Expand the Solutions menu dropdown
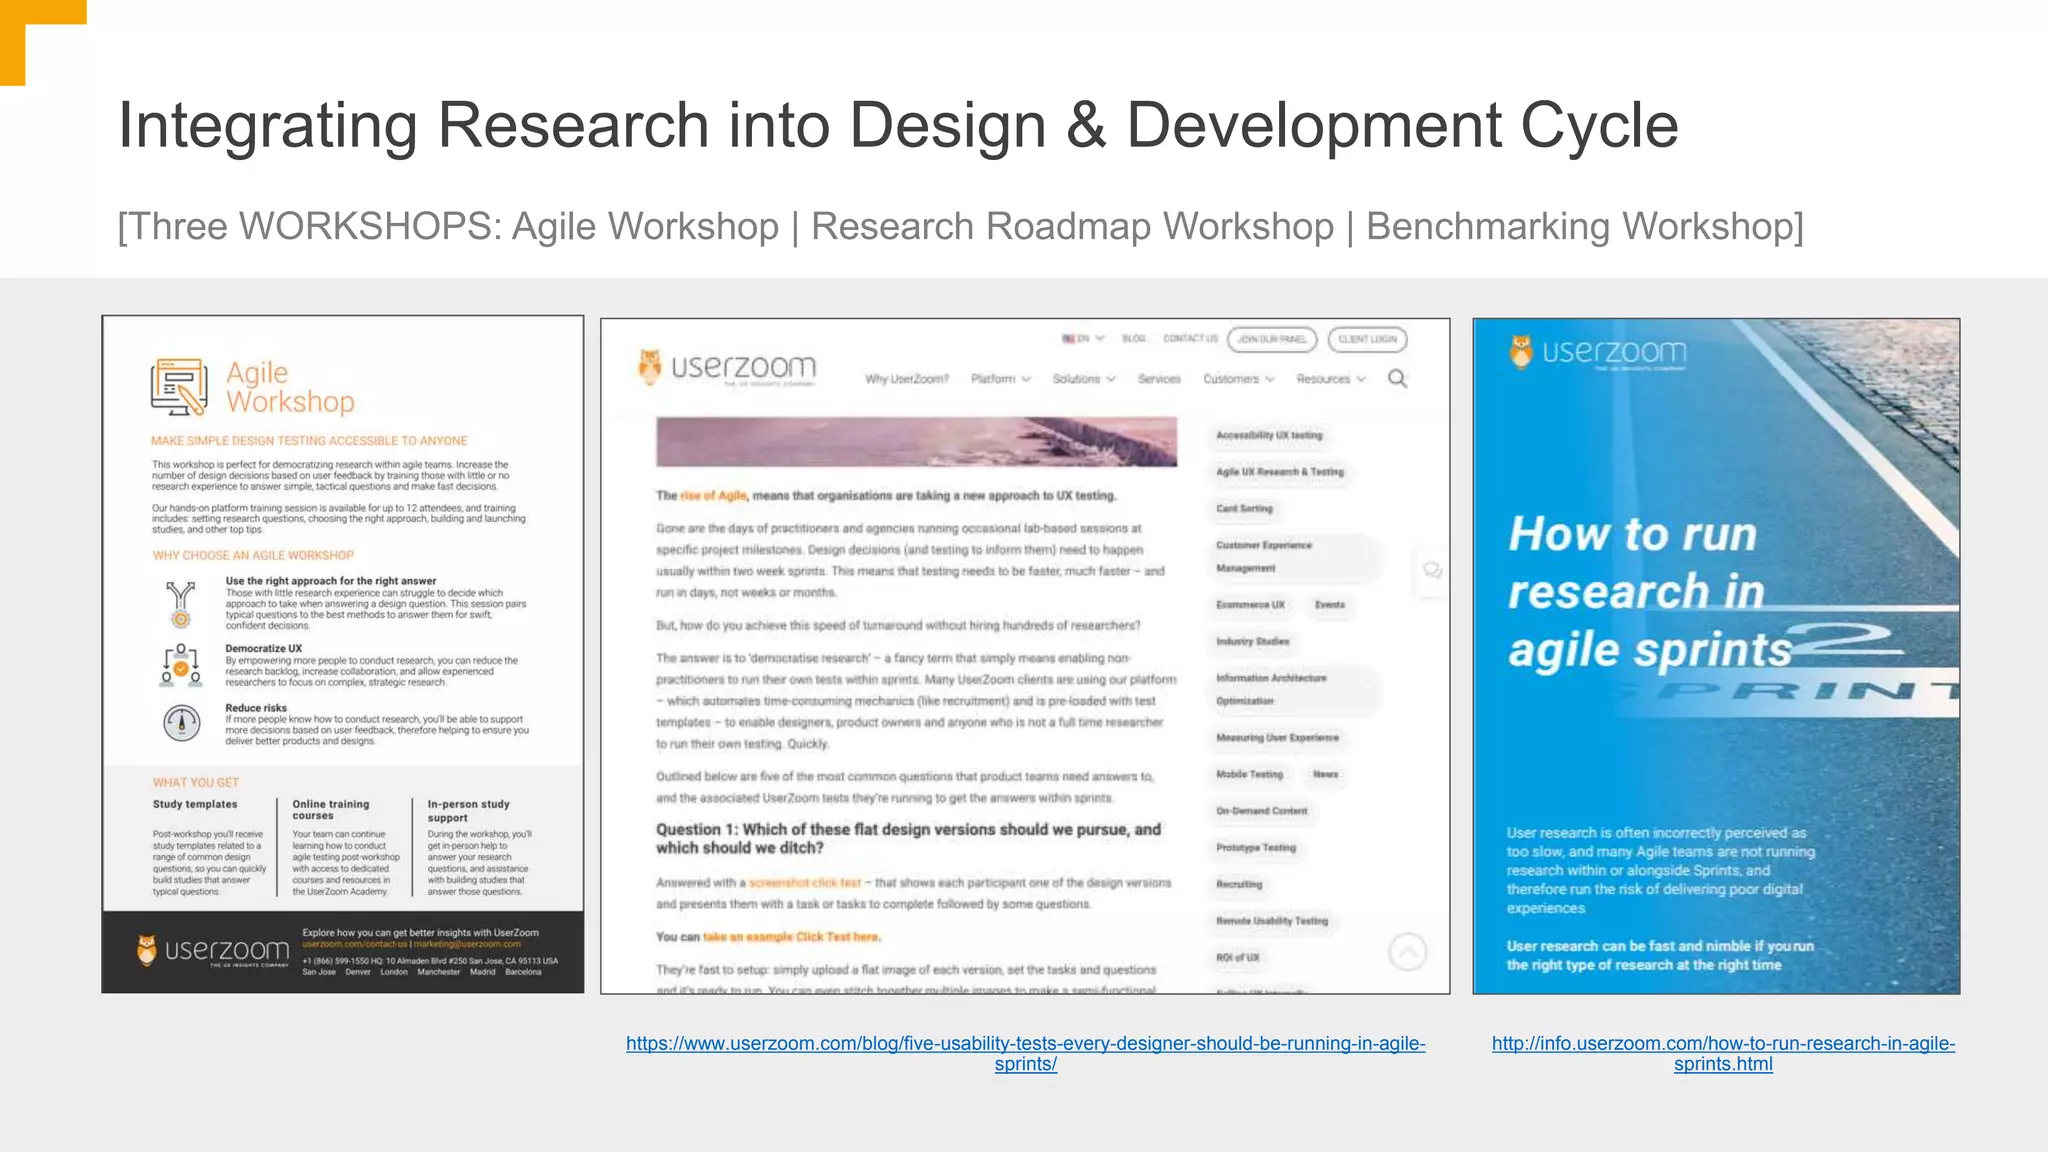The height and width of the screenshot is (1152, 2048). (x=1084, y=379)
